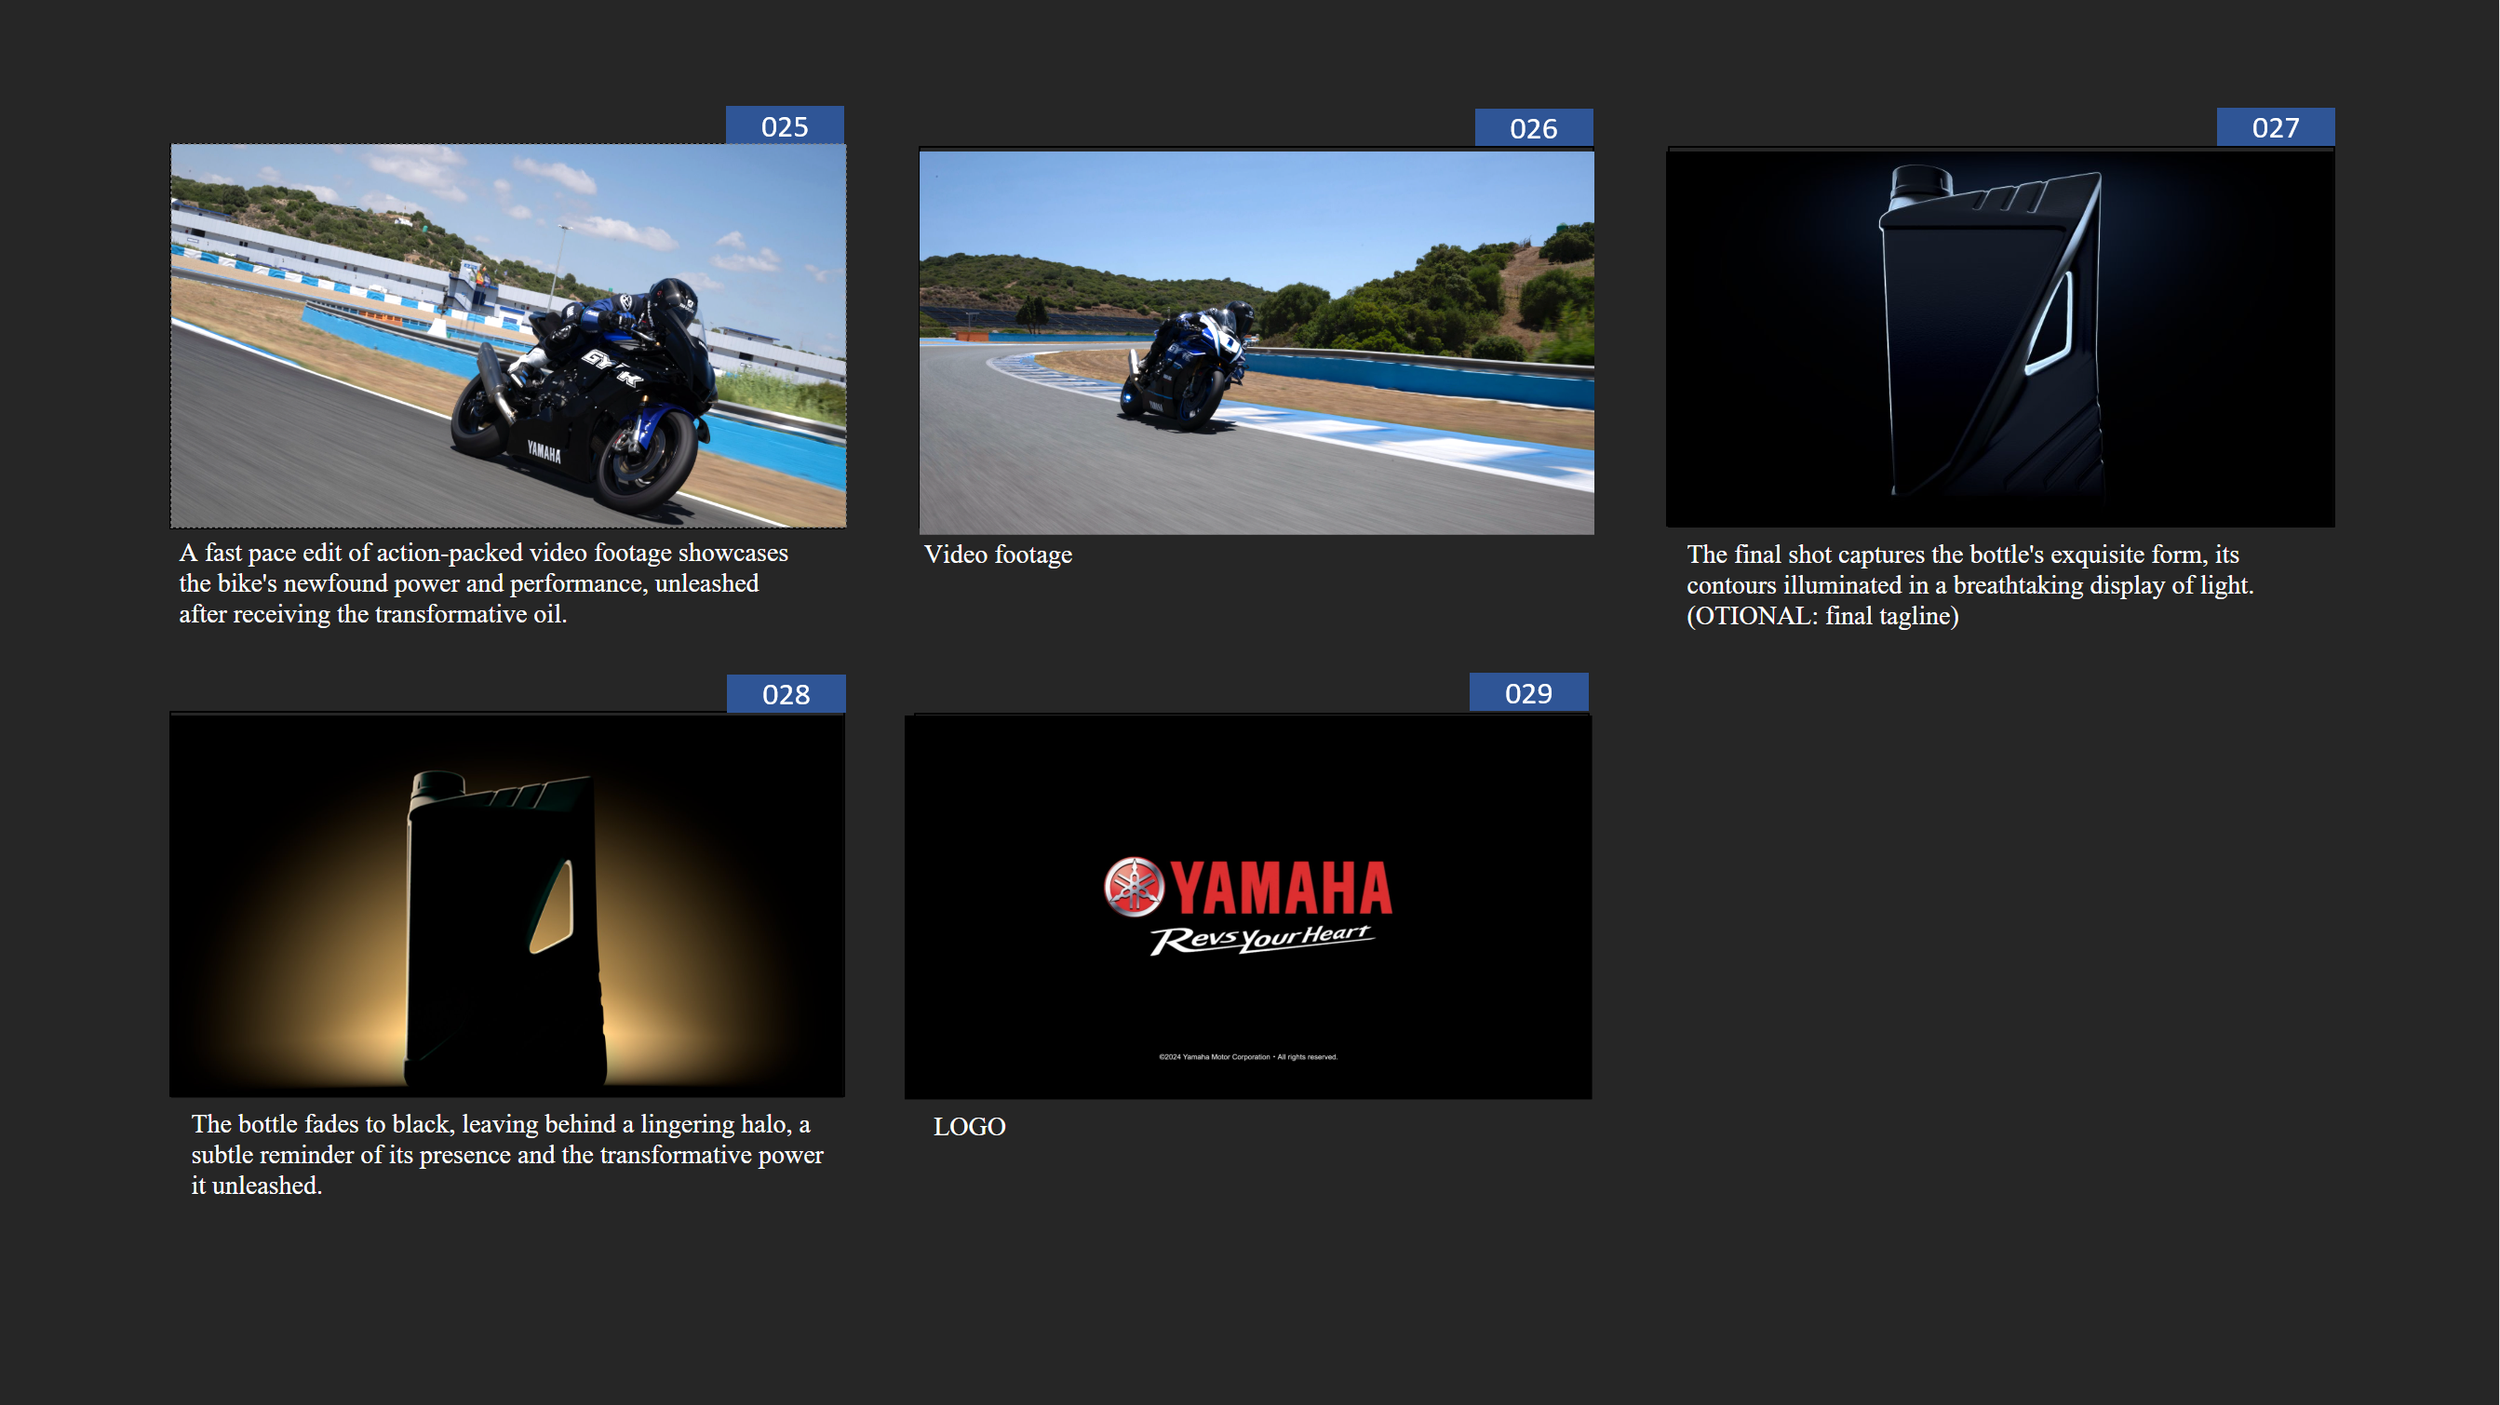Select the blue-lit oil bottle image
The width and height of the screenshot is (2500, 1405).
pos(2000,337)
